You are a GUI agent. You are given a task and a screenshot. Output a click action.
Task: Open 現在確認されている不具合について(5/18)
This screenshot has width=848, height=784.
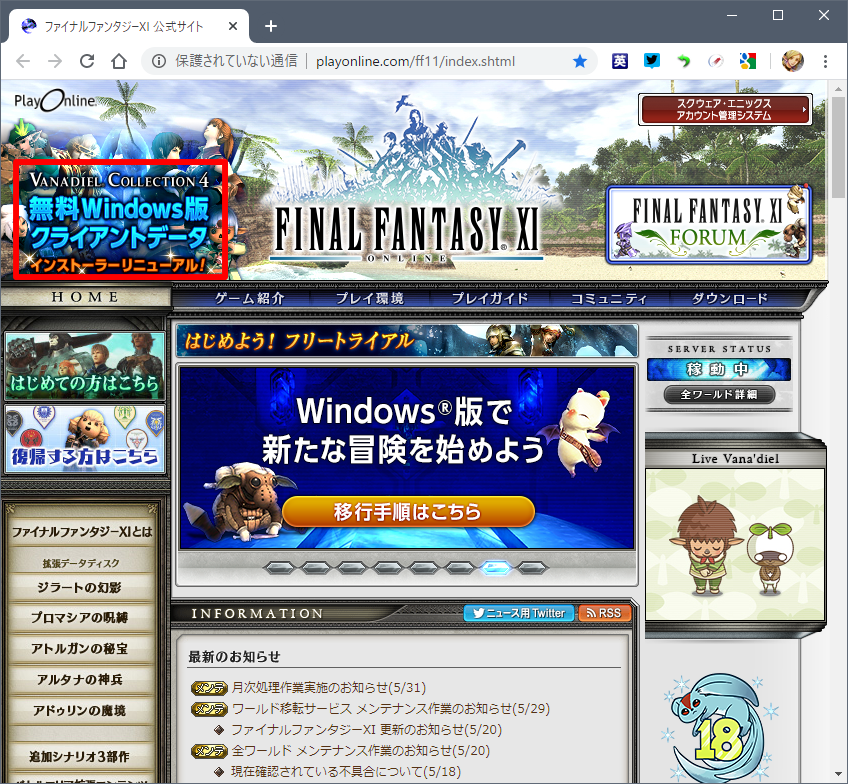(x=346, y=772)
